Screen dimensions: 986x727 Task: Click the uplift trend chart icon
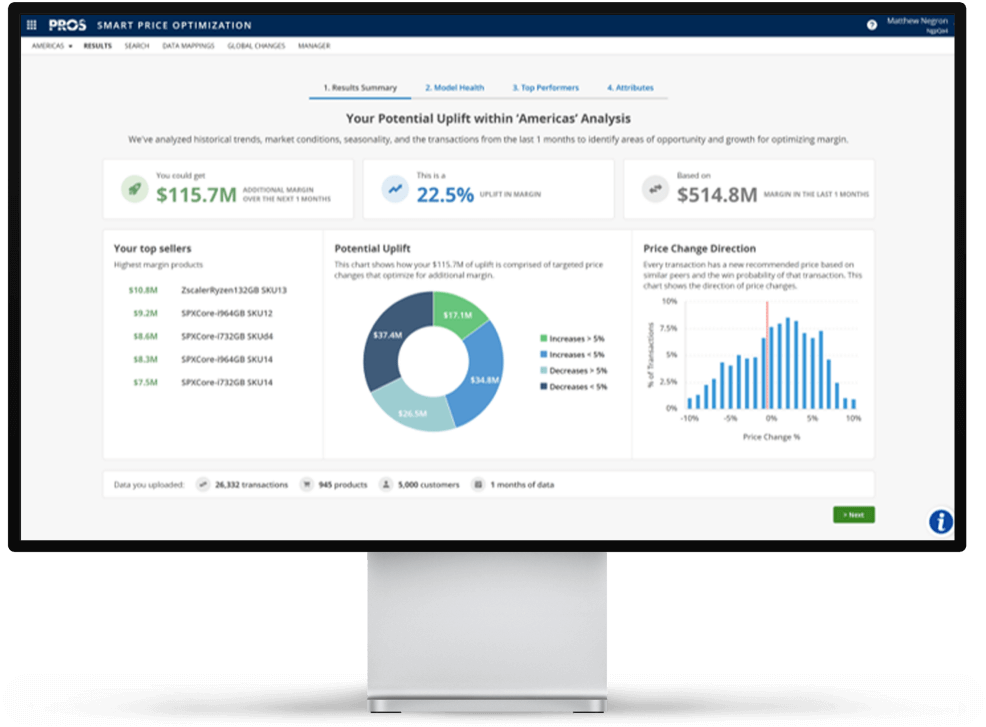(395, 189)
